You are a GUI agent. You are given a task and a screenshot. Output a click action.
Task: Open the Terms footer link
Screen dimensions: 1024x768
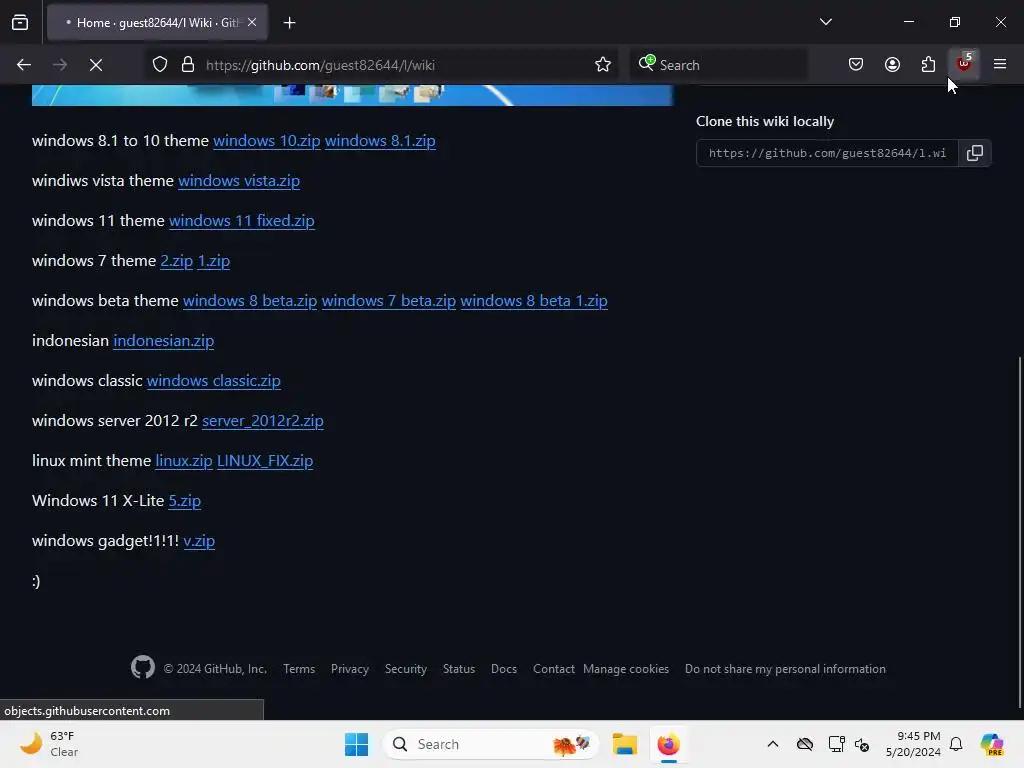[x=299, y=669]
